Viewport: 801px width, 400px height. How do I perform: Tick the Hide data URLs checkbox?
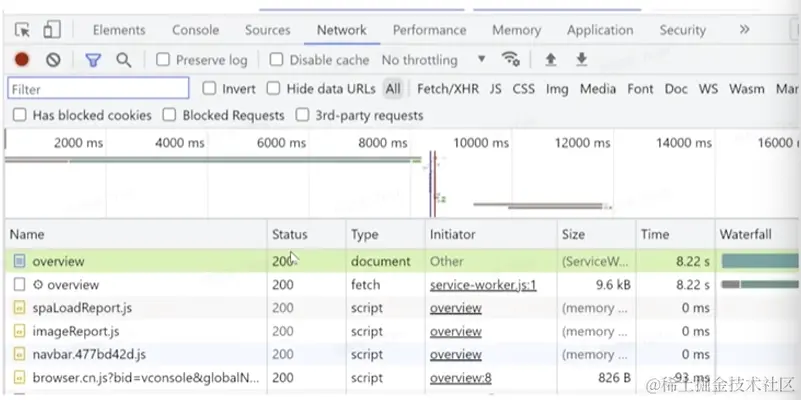point(274,89)
